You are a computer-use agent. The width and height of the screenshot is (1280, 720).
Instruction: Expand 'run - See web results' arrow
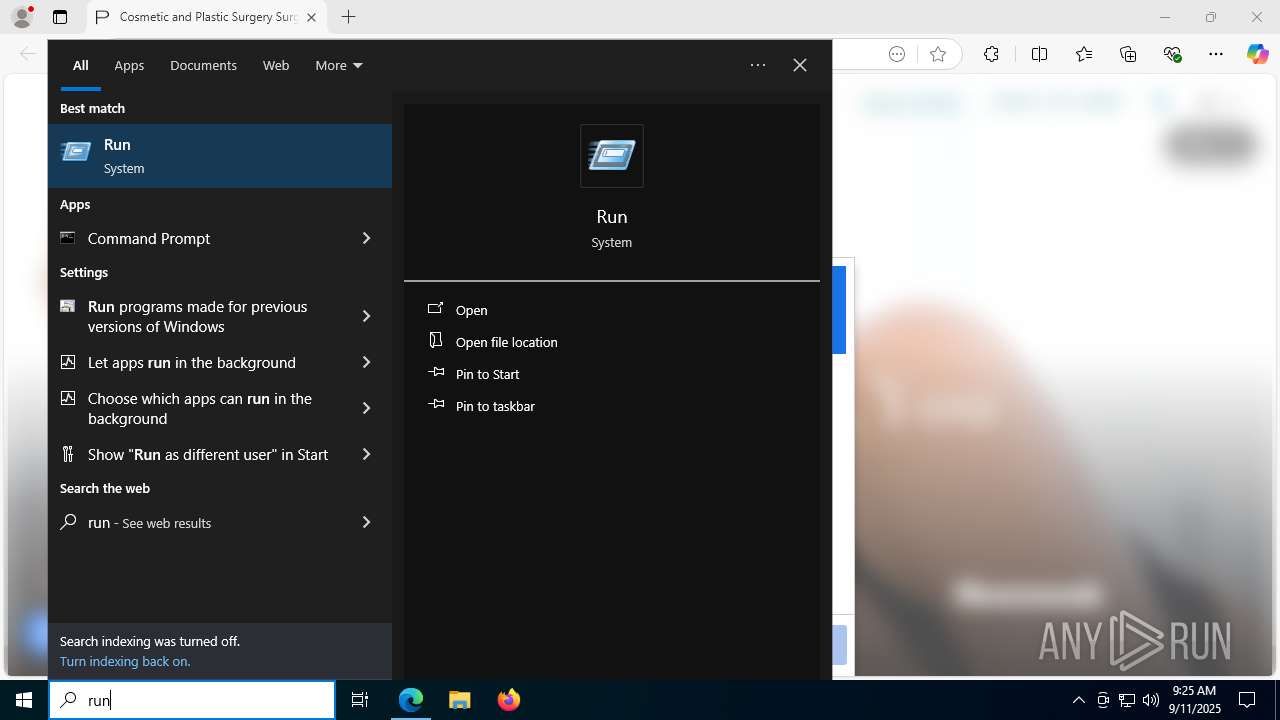coord(366,522)
